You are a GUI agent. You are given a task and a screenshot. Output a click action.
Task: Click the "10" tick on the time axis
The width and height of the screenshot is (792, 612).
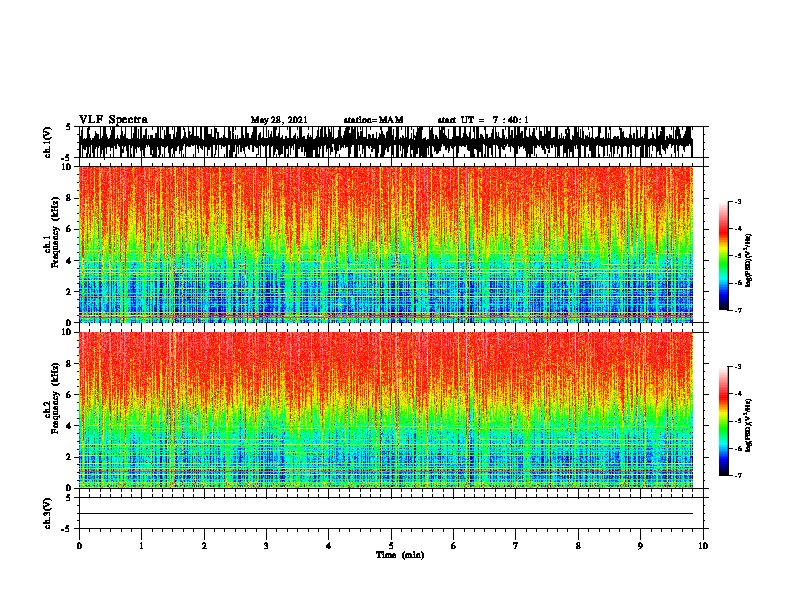pyautogui.click(x=703, y=546)
